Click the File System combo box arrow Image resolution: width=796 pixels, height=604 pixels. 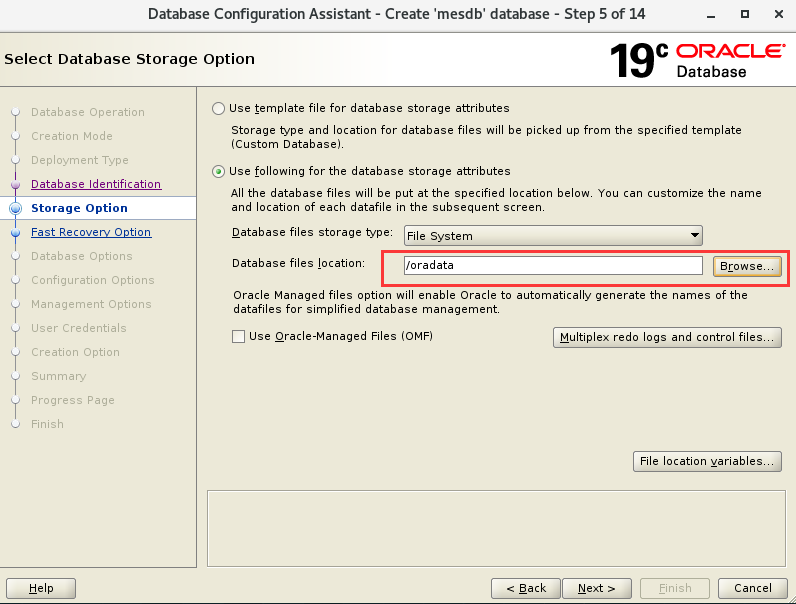pyautogui.click(x=694, y=236)
